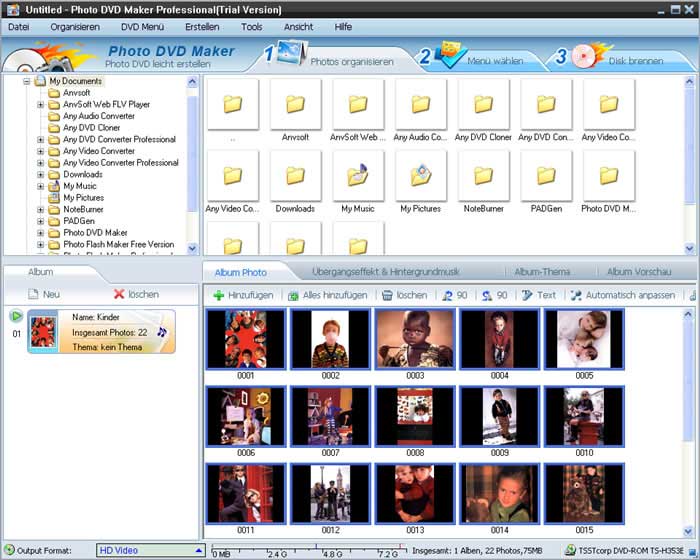Open the Tools menu
This screenshot has height=560, width=700.
252,27
